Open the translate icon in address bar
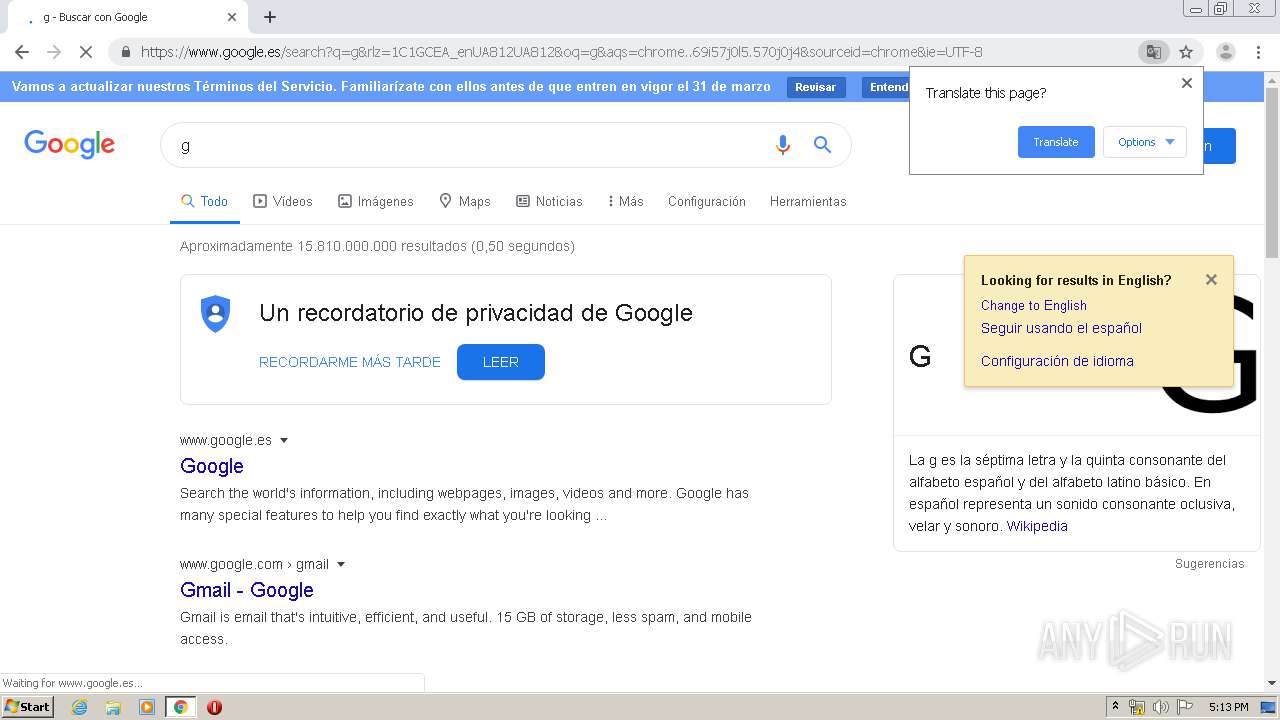1280x720 pixels. tap(1153, 52)
